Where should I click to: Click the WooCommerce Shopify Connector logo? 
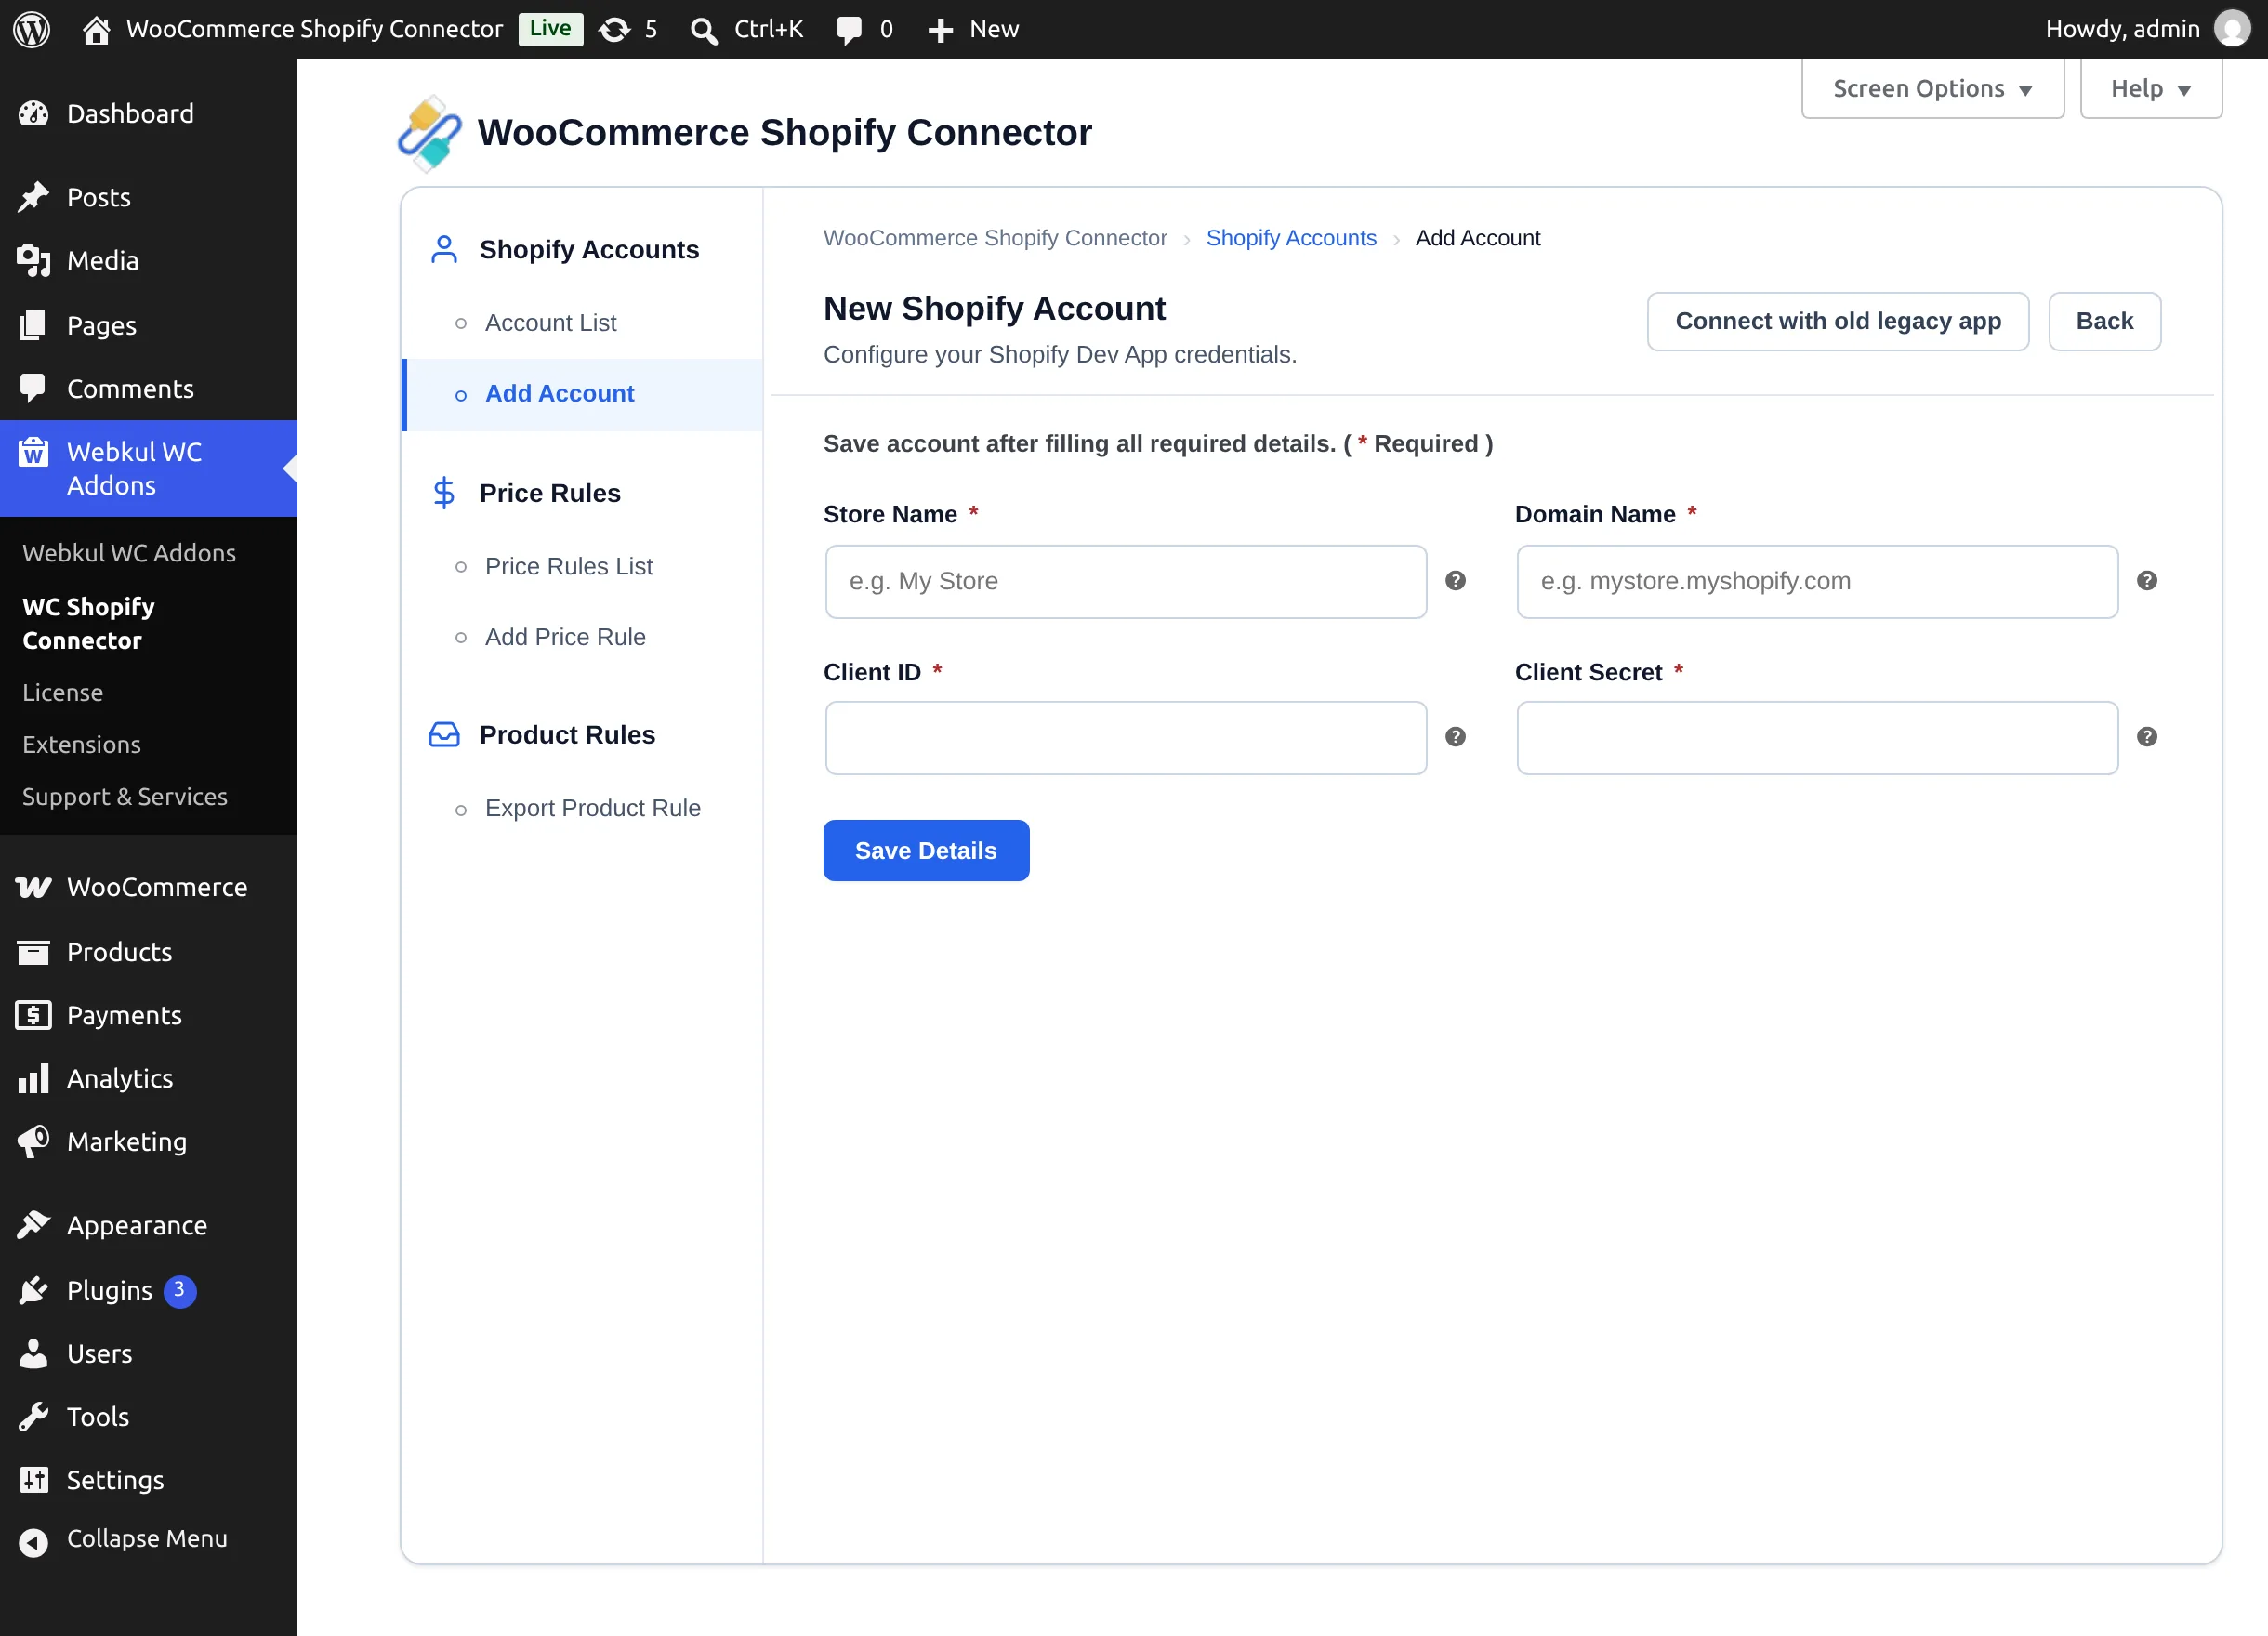[x=430, y=133]
